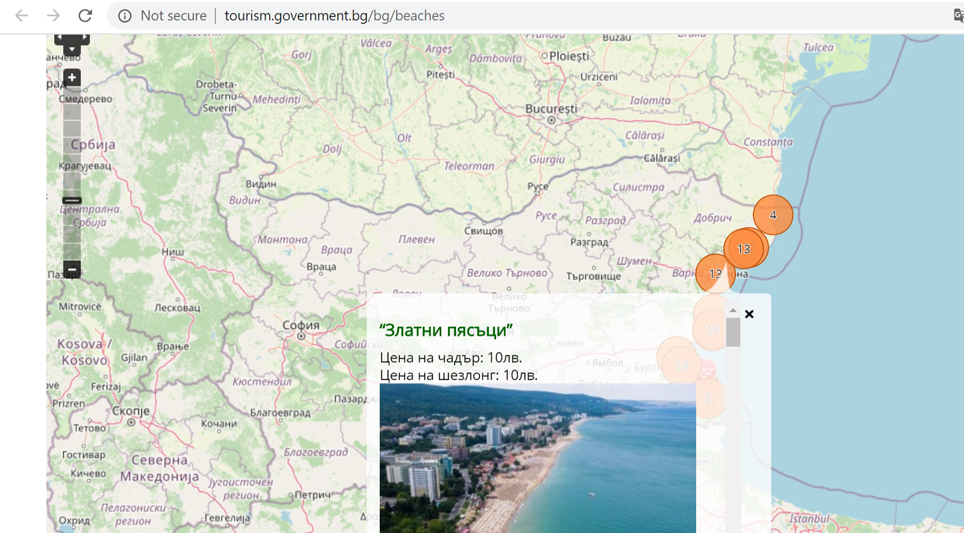Click the Constanța label on the map
This screenshot has height=533, width=964.
768,142
